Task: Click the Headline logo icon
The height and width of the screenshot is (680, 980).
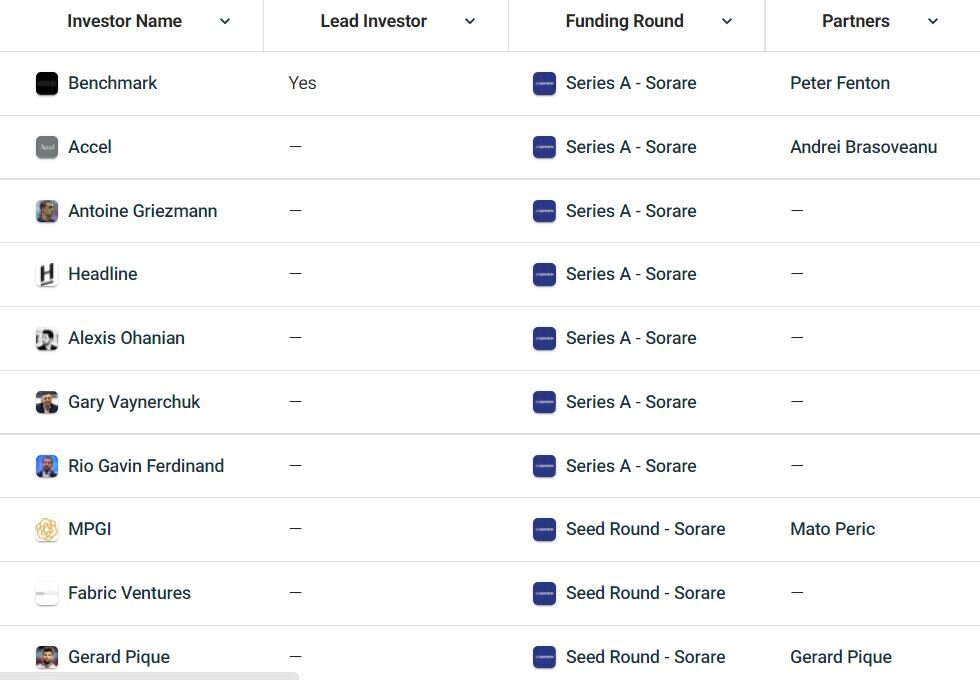Action: point(47,274)
